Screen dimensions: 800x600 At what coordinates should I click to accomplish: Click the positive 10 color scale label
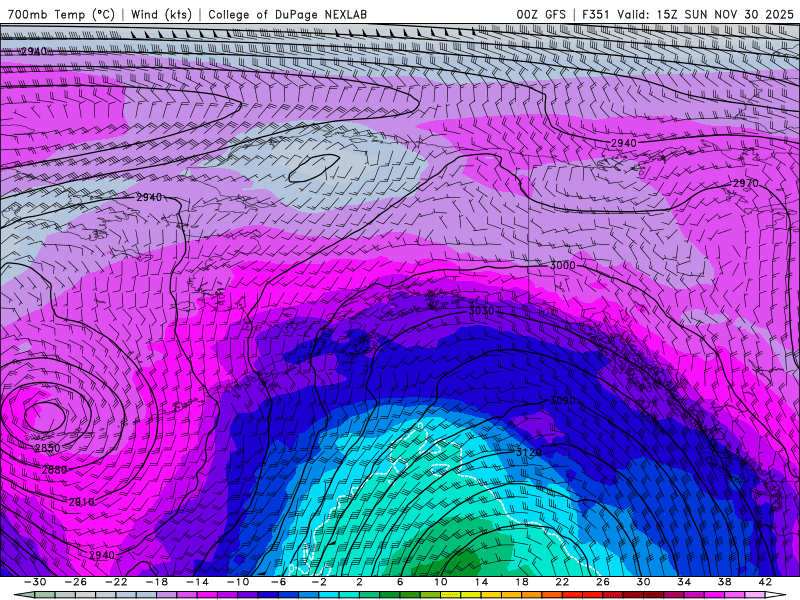click(440, 582)
